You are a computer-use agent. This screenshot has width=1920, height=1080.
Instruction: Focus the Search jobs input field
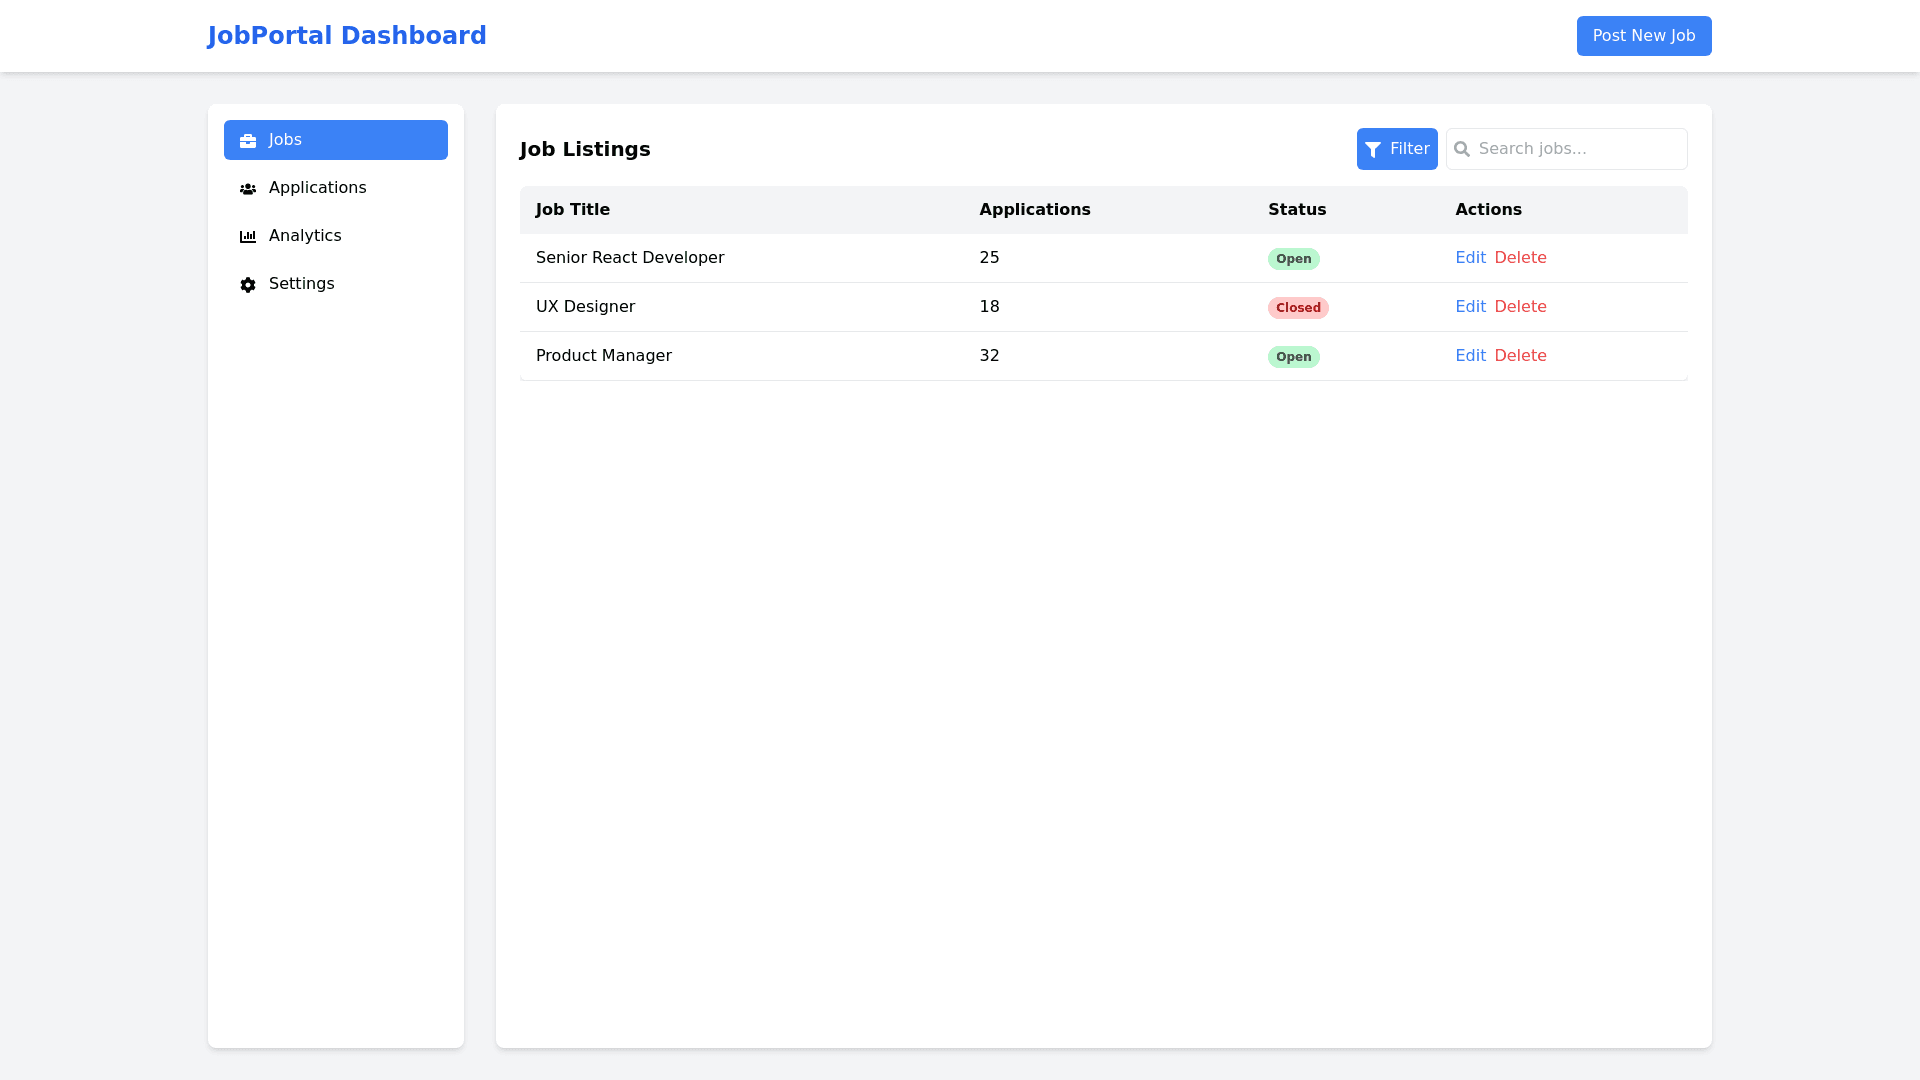click(x=1578, y=149)
